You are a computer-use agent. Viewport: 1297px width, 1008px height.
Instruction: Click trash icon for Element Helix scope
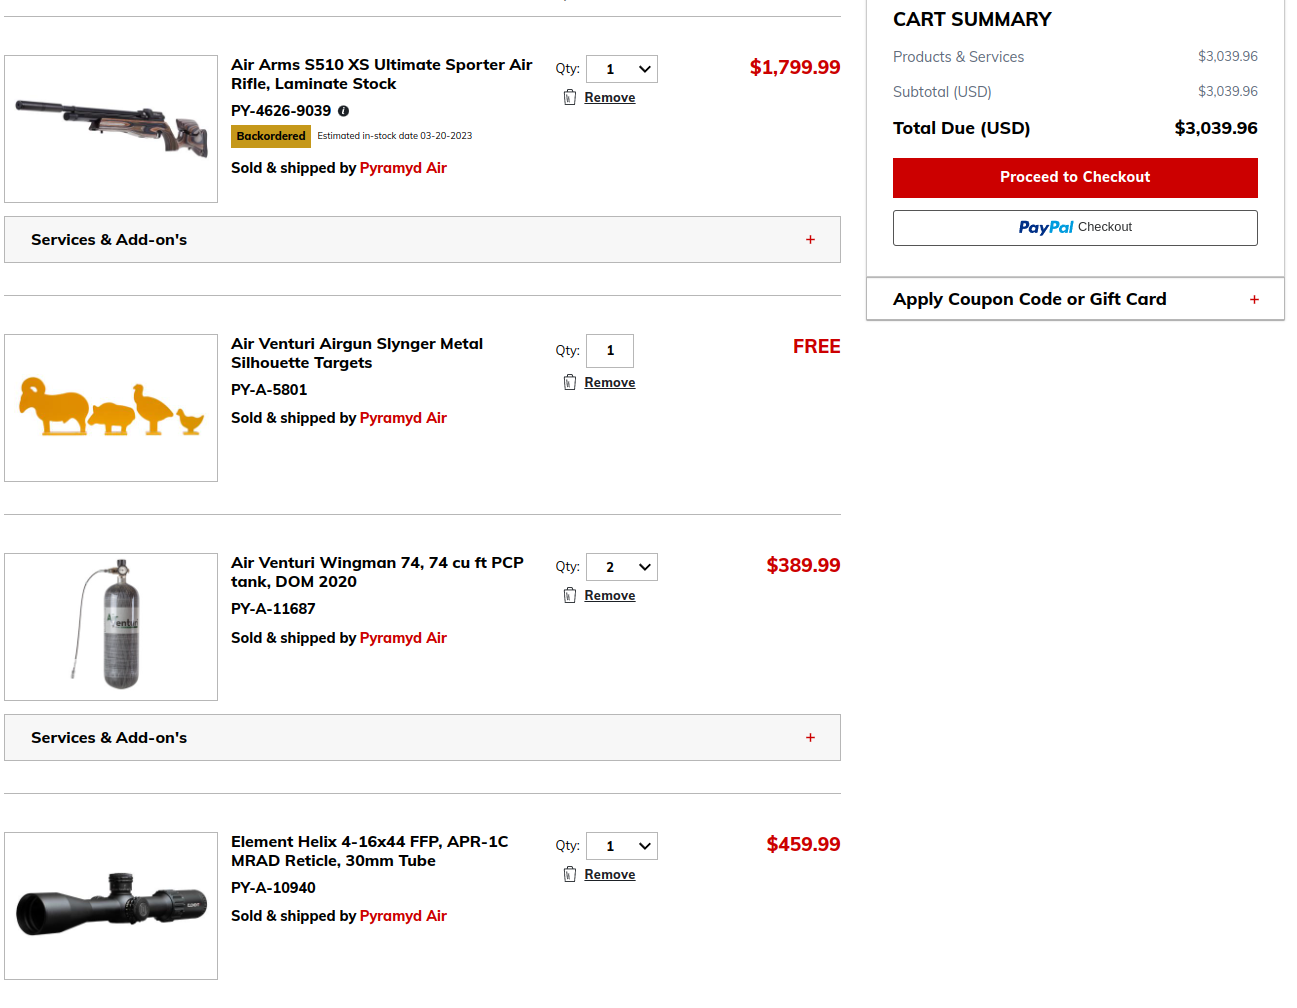(570, 874)
